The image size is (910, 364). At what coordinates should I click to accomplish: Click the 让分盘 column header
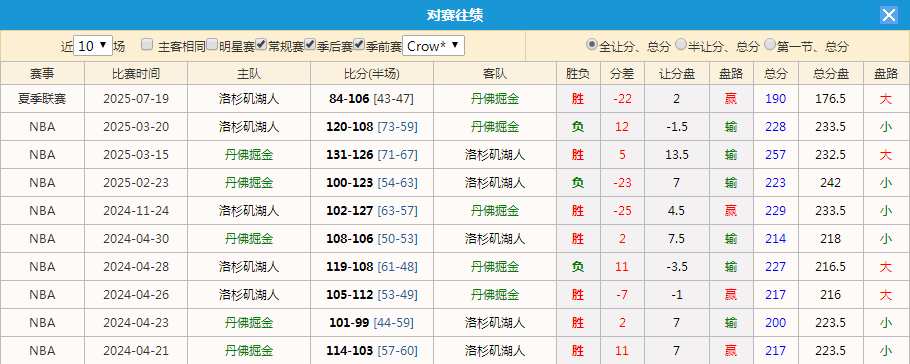tap(677, 74)
